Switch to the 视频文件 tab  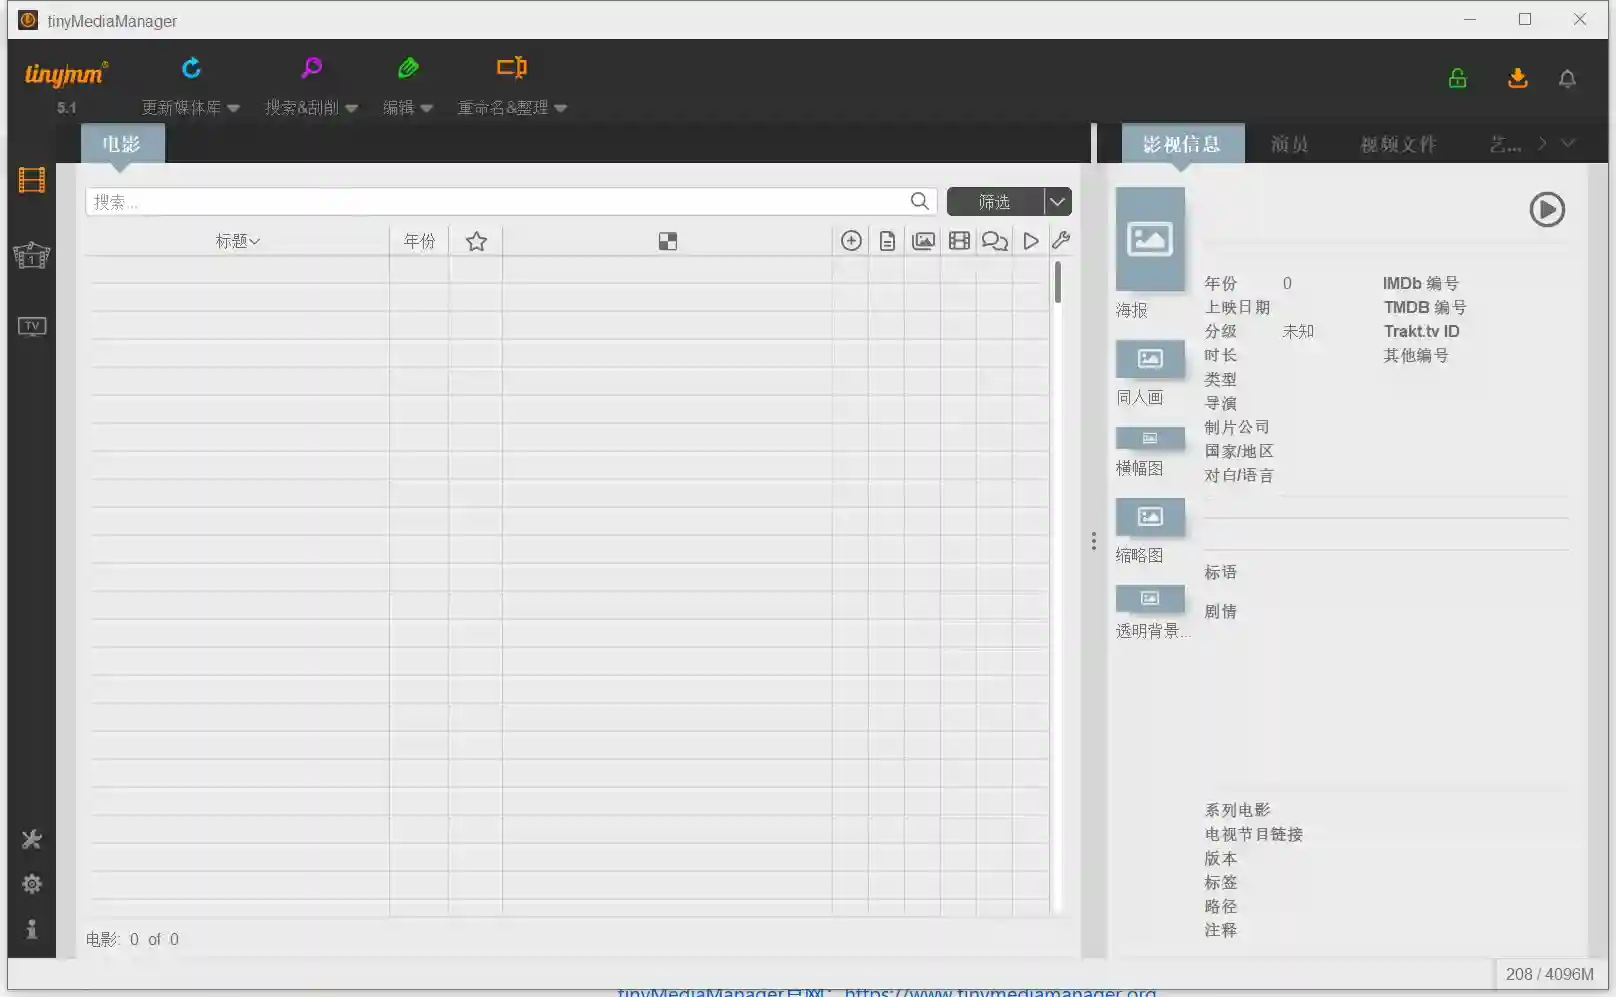[1398, 143]
